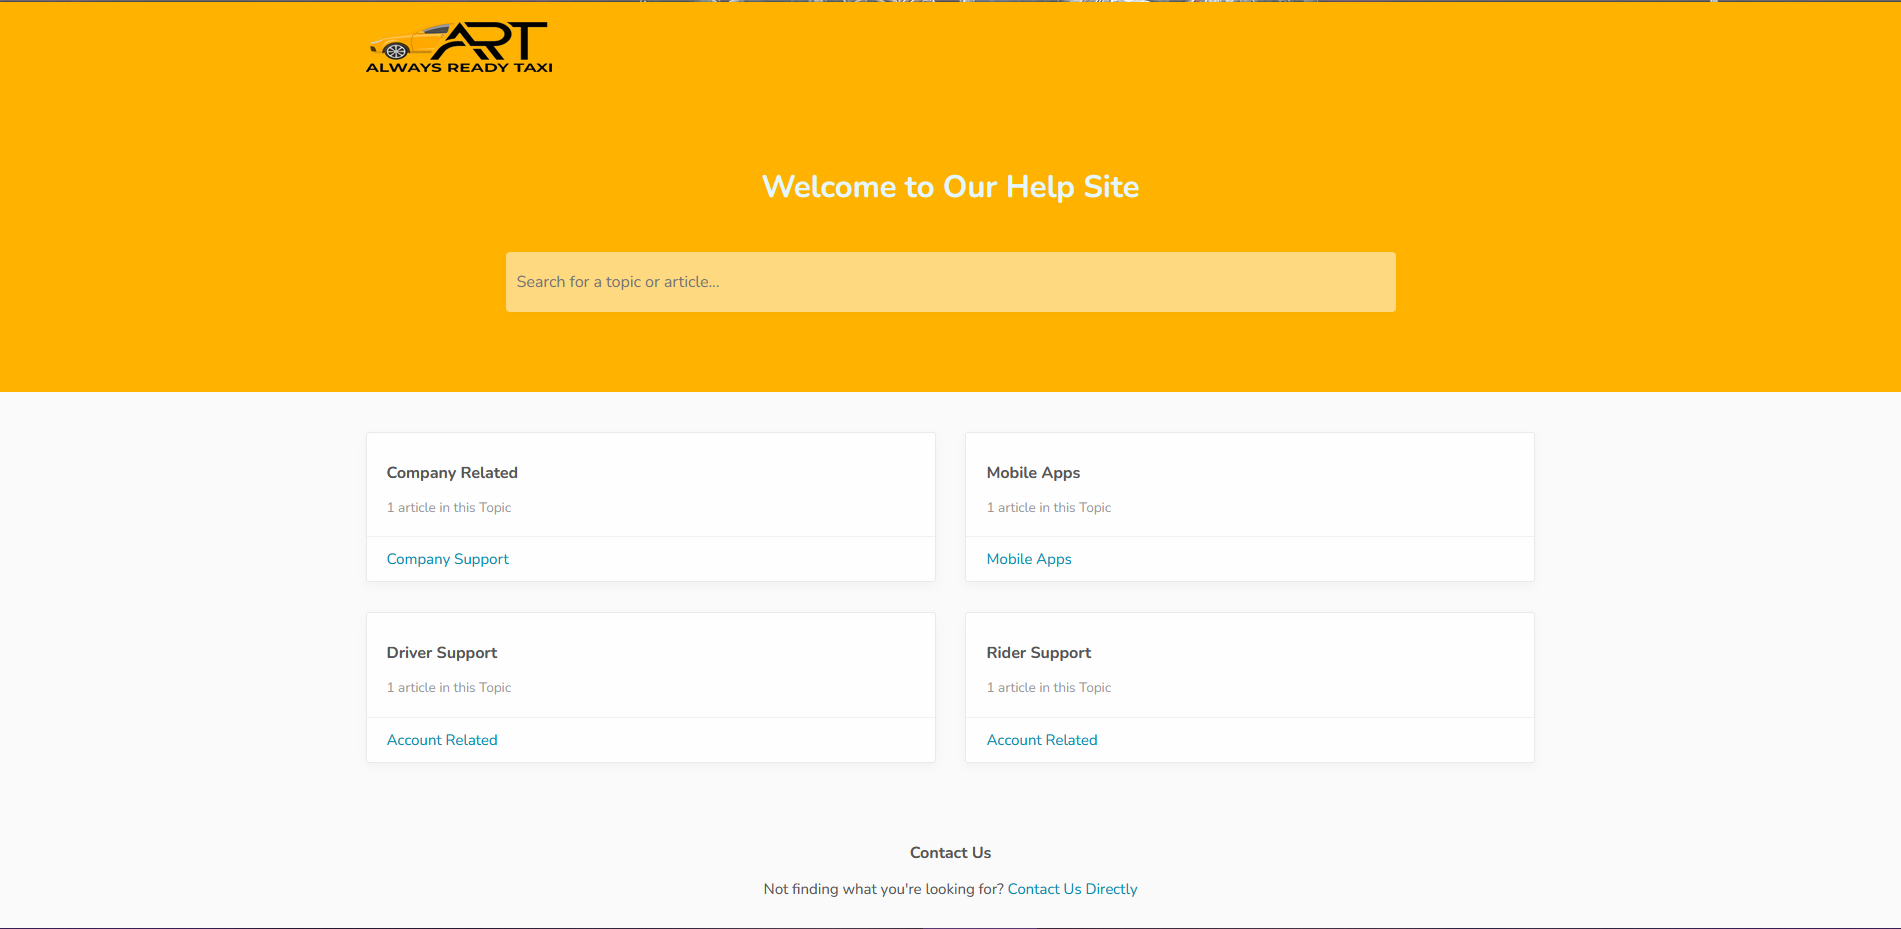The height and width of the screenshot is (929, 1901).
Task: Open the Company Support article link
Action: click(x=447, y=559)
